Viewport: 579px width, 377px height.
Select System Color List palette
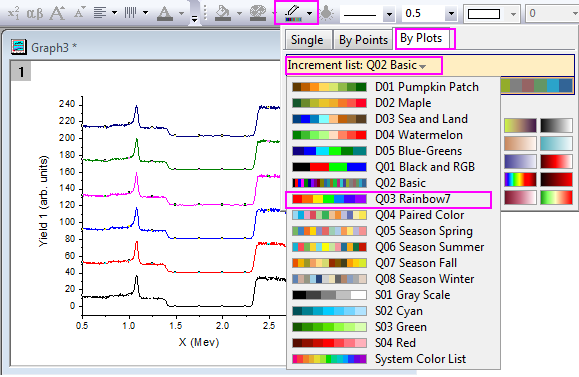coord(393,359)
